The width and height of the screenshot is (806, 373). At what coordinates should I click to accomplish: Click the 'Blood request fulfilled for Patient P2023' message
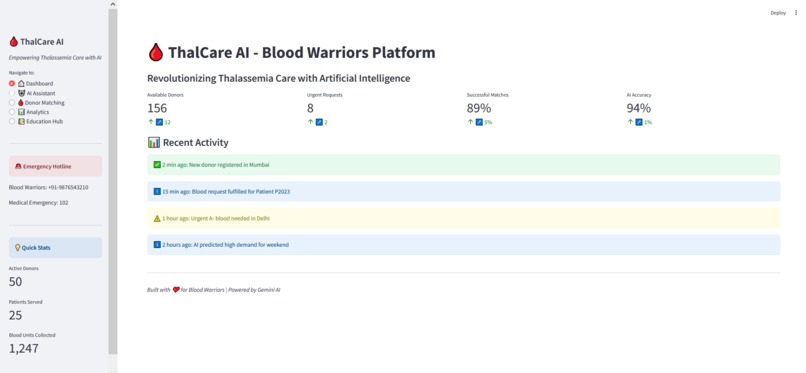242,192
